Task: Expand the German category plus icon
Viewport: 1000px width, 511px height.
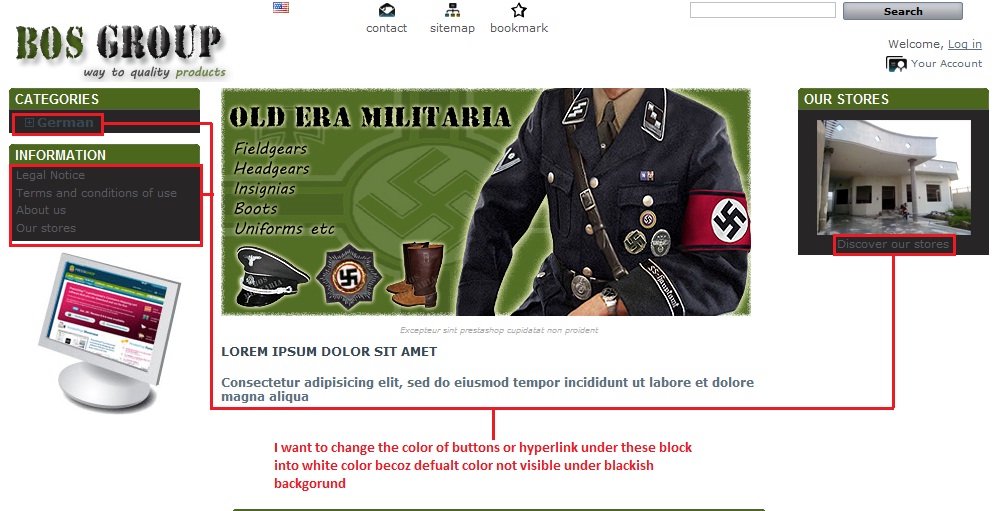Action: click(29, 122)
